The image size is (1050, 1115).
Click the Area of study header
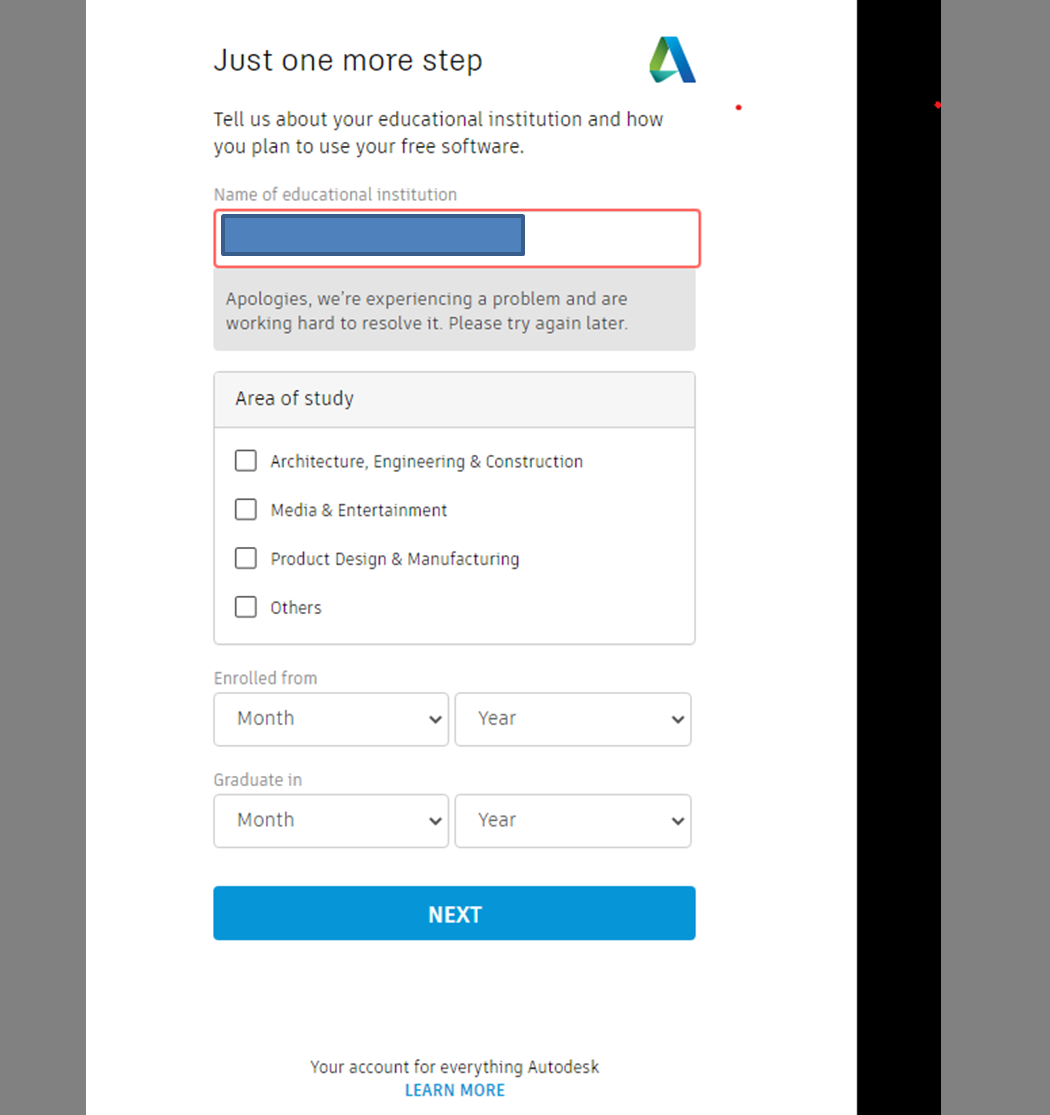tap(294, 398)
